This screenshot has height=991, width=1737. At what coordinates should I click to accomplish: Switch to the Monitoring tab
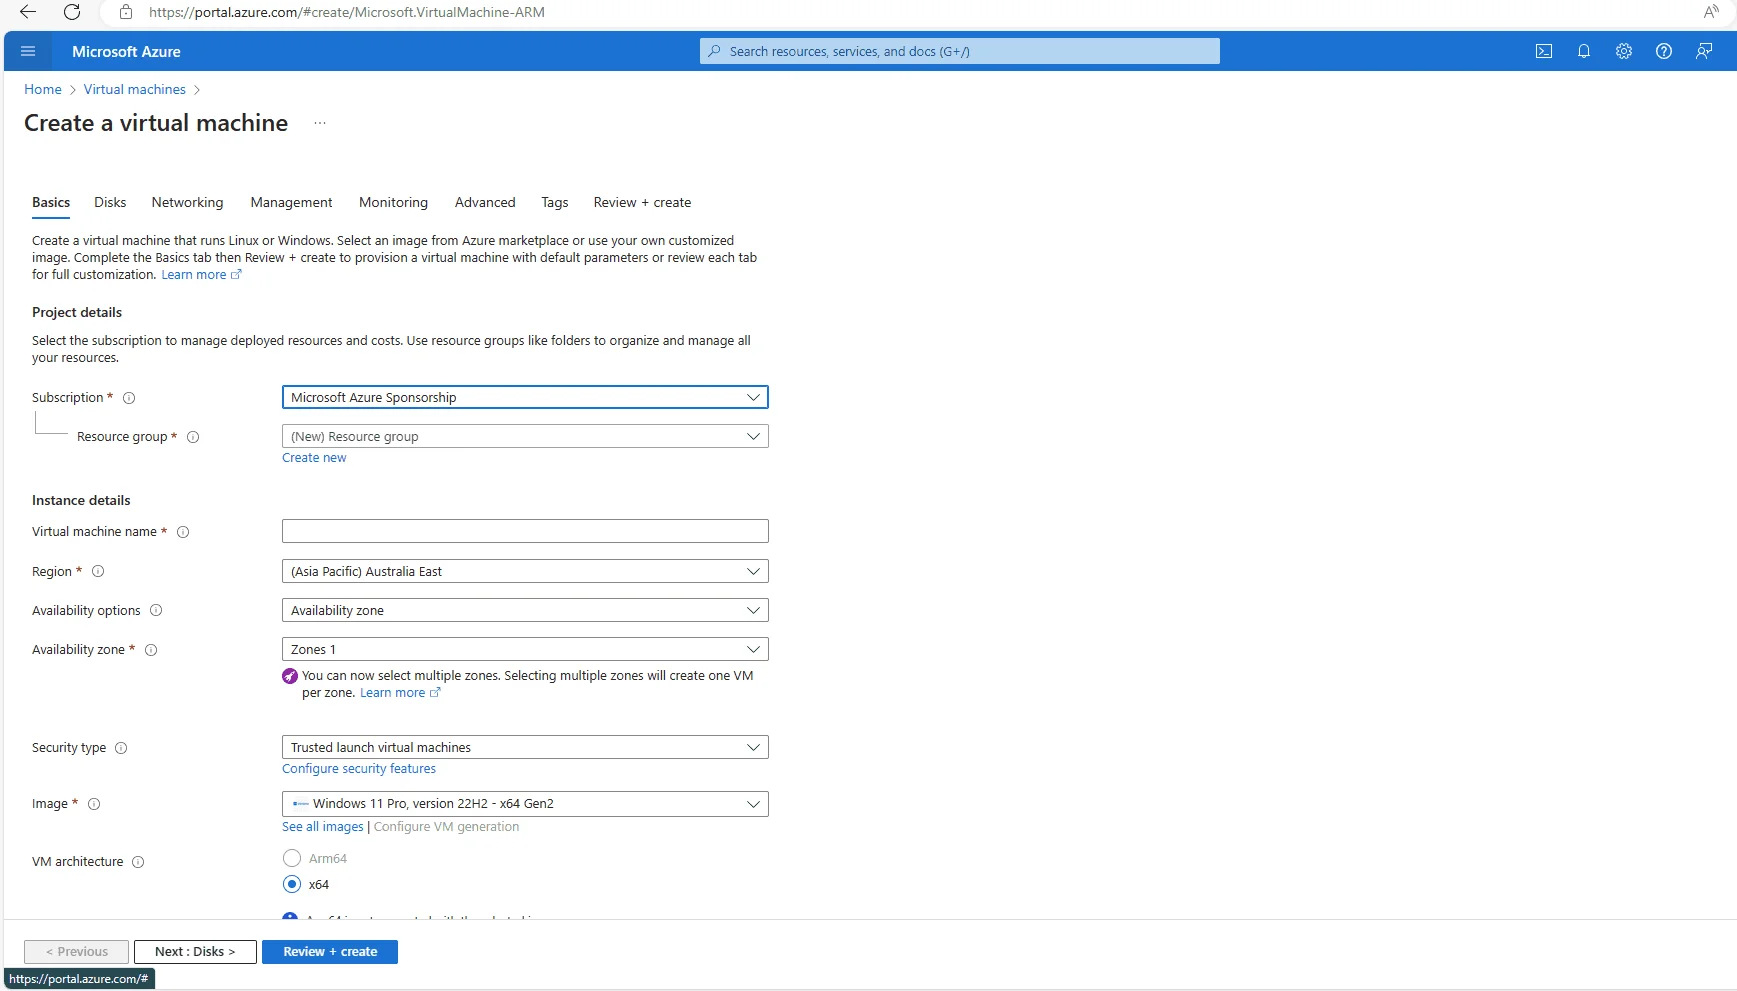[x=393, y=202]
